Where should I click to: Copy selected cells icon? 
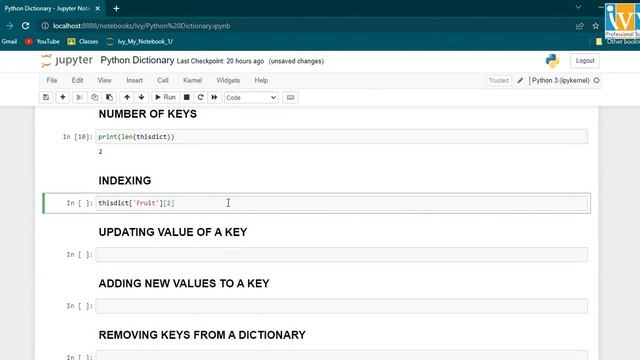pyautogui.click(x=95, y=98)
